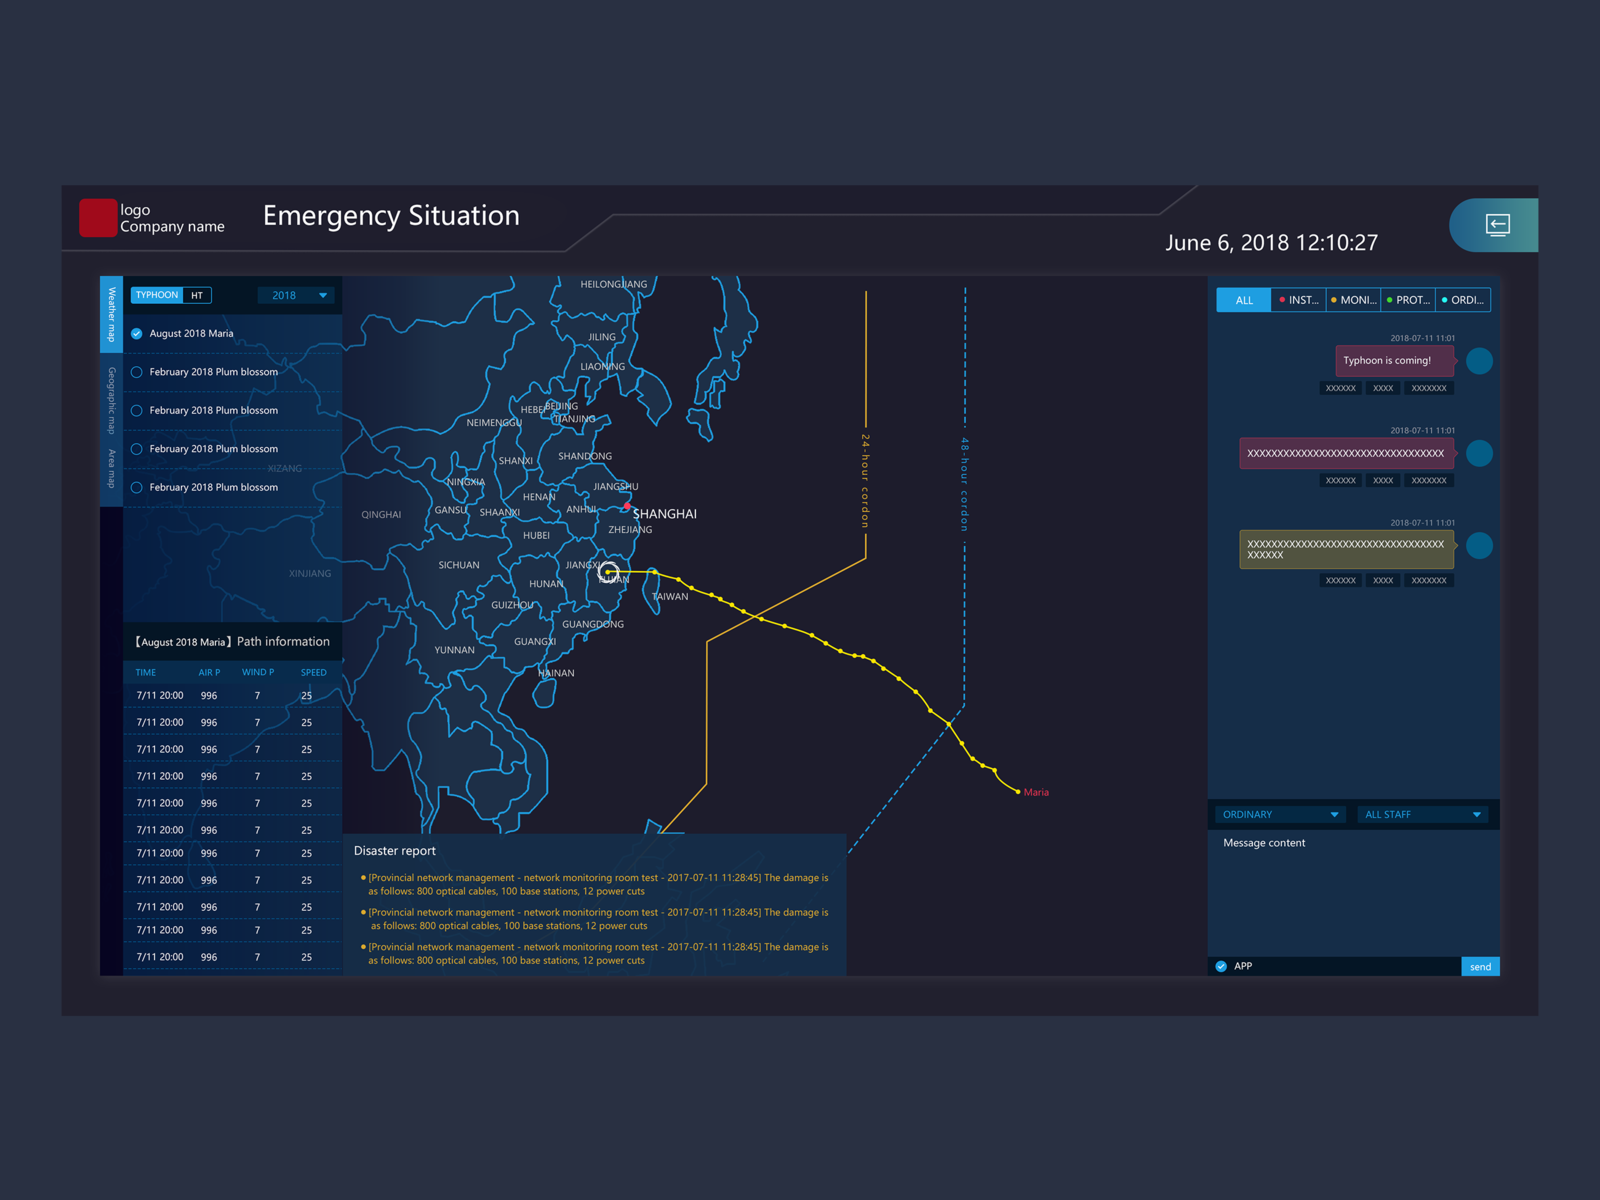
Task: Click the red Shanghai marker on the map
Action: click(628, 507)
